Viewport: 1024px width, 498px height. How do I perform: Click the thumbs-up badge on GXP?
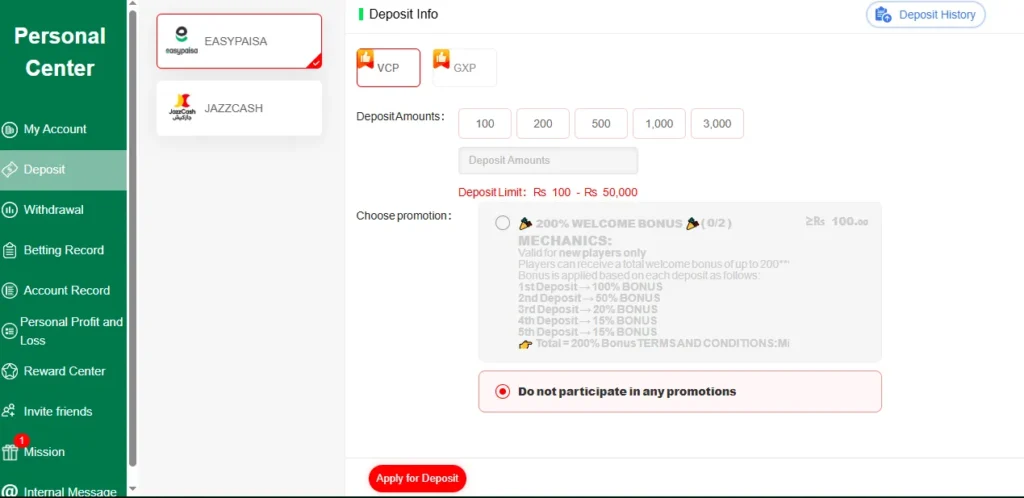pyautogui.click(x=441, y=59)
